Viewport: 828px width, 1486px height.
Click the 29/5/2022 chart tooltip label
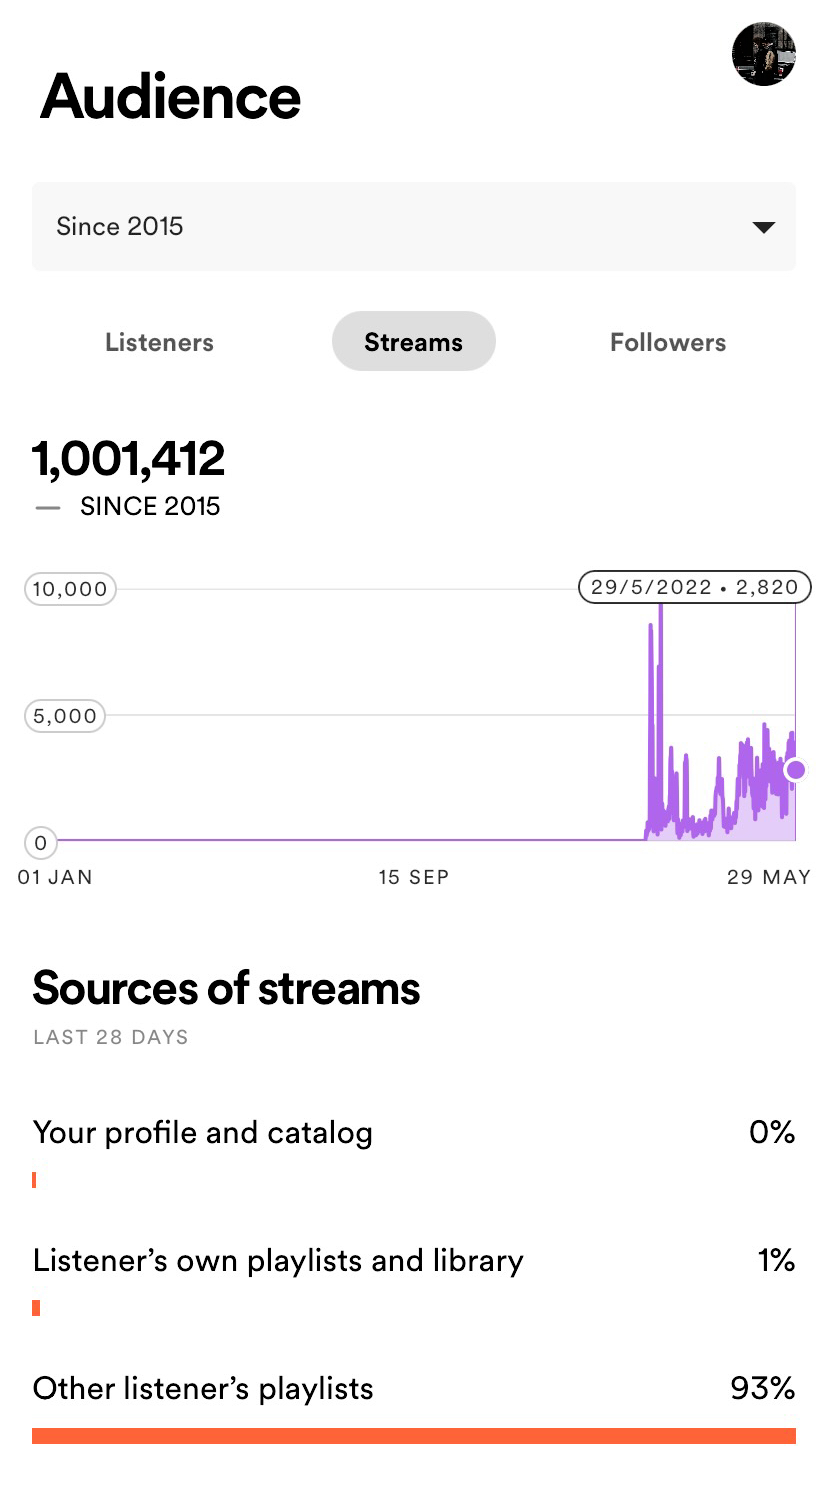[x=694, y=587]
